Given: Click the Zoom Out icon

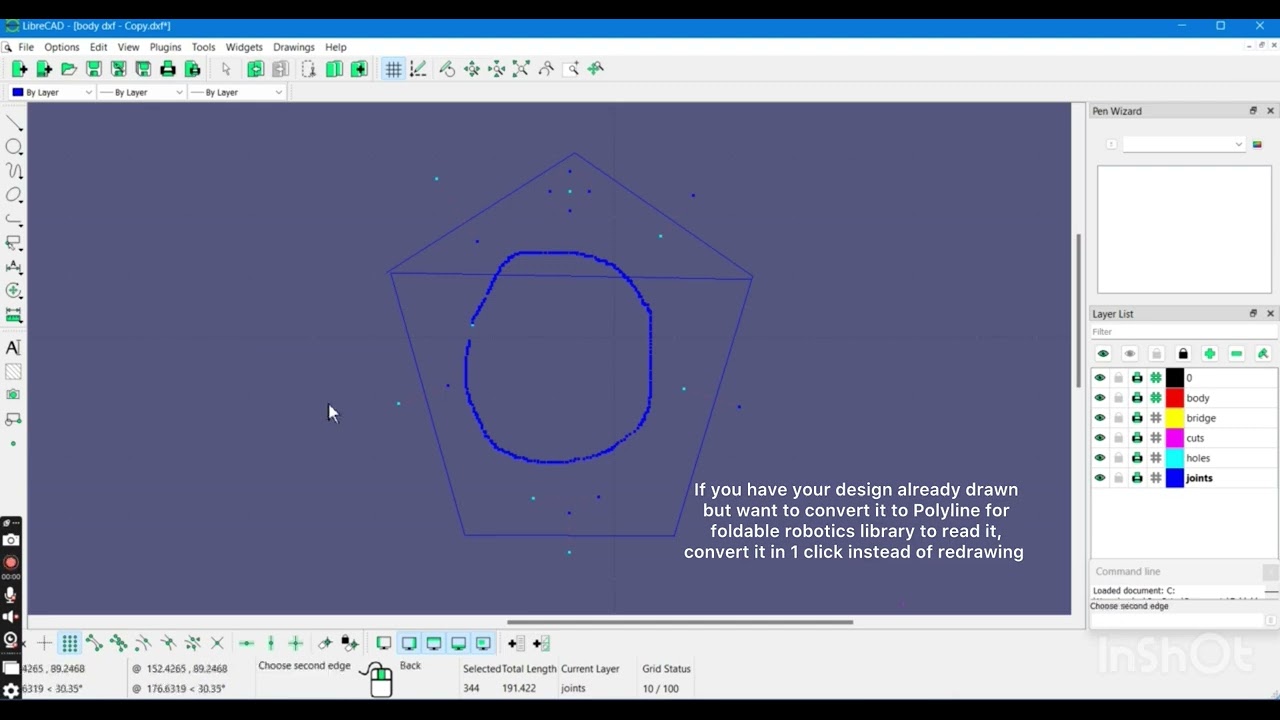Looking at the screenshot, I should (497, 69).
